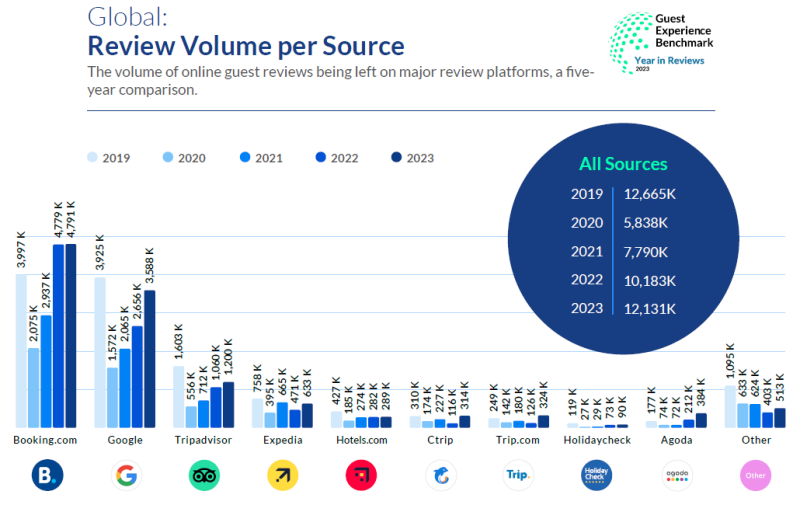
Task: Click the Booking.com 2023 bar
Action: [x=71, y=336]
